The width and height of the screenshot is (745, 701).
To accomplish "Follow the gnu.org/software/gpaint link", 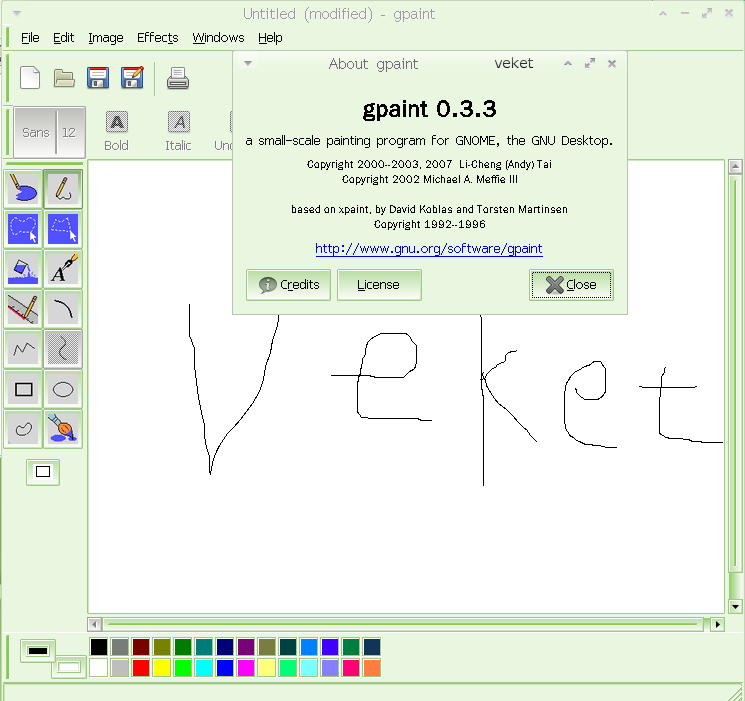I will click(x=429, y=249).
